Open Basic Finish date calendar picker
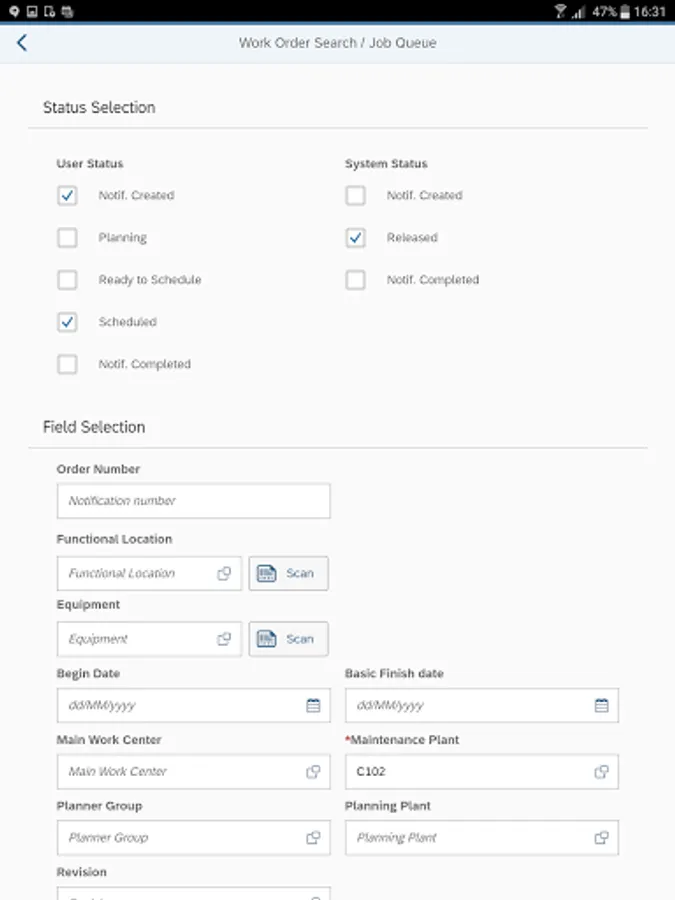Screen dimensions: 675x900 (x=601, y=705)
